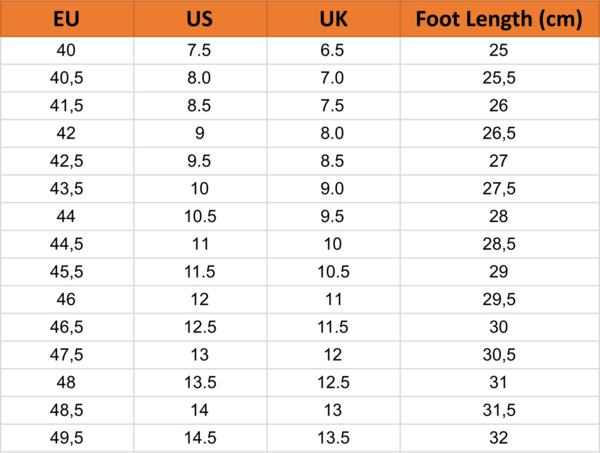
Task: Click the US size 14.5 cell
Action: coord(199,438)
